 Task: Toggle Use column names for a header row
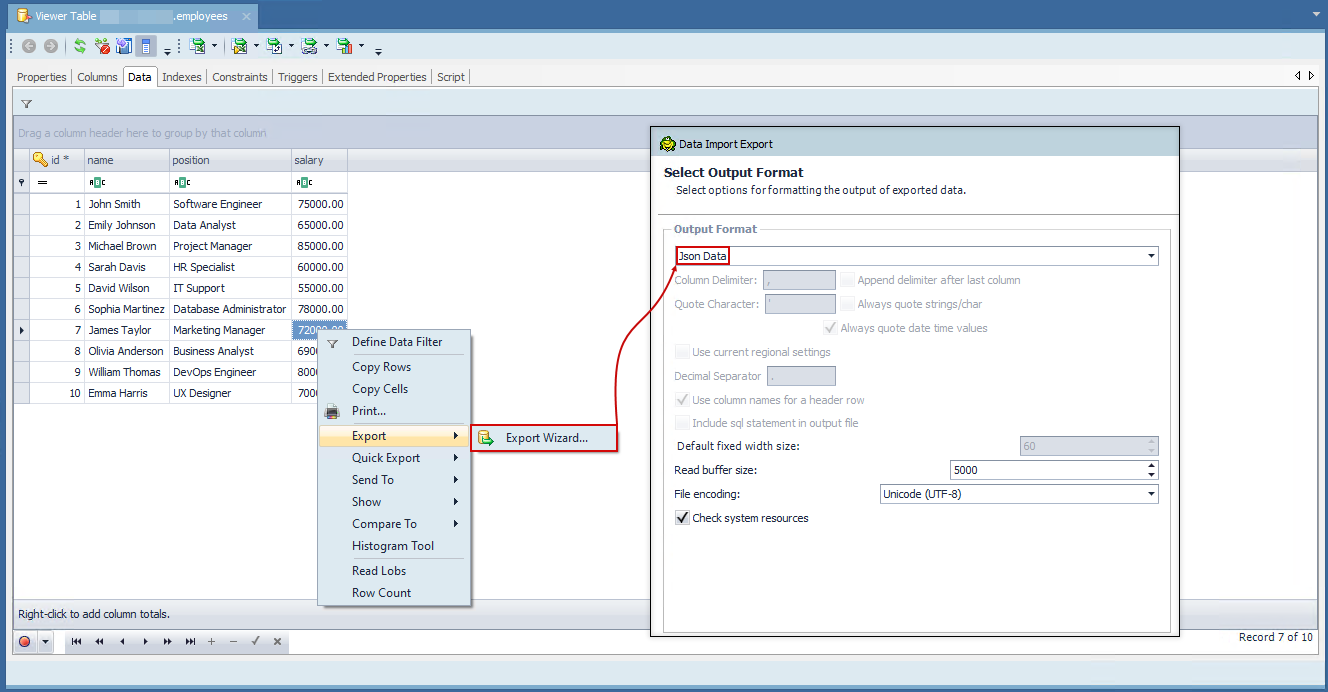click(682, 400)
